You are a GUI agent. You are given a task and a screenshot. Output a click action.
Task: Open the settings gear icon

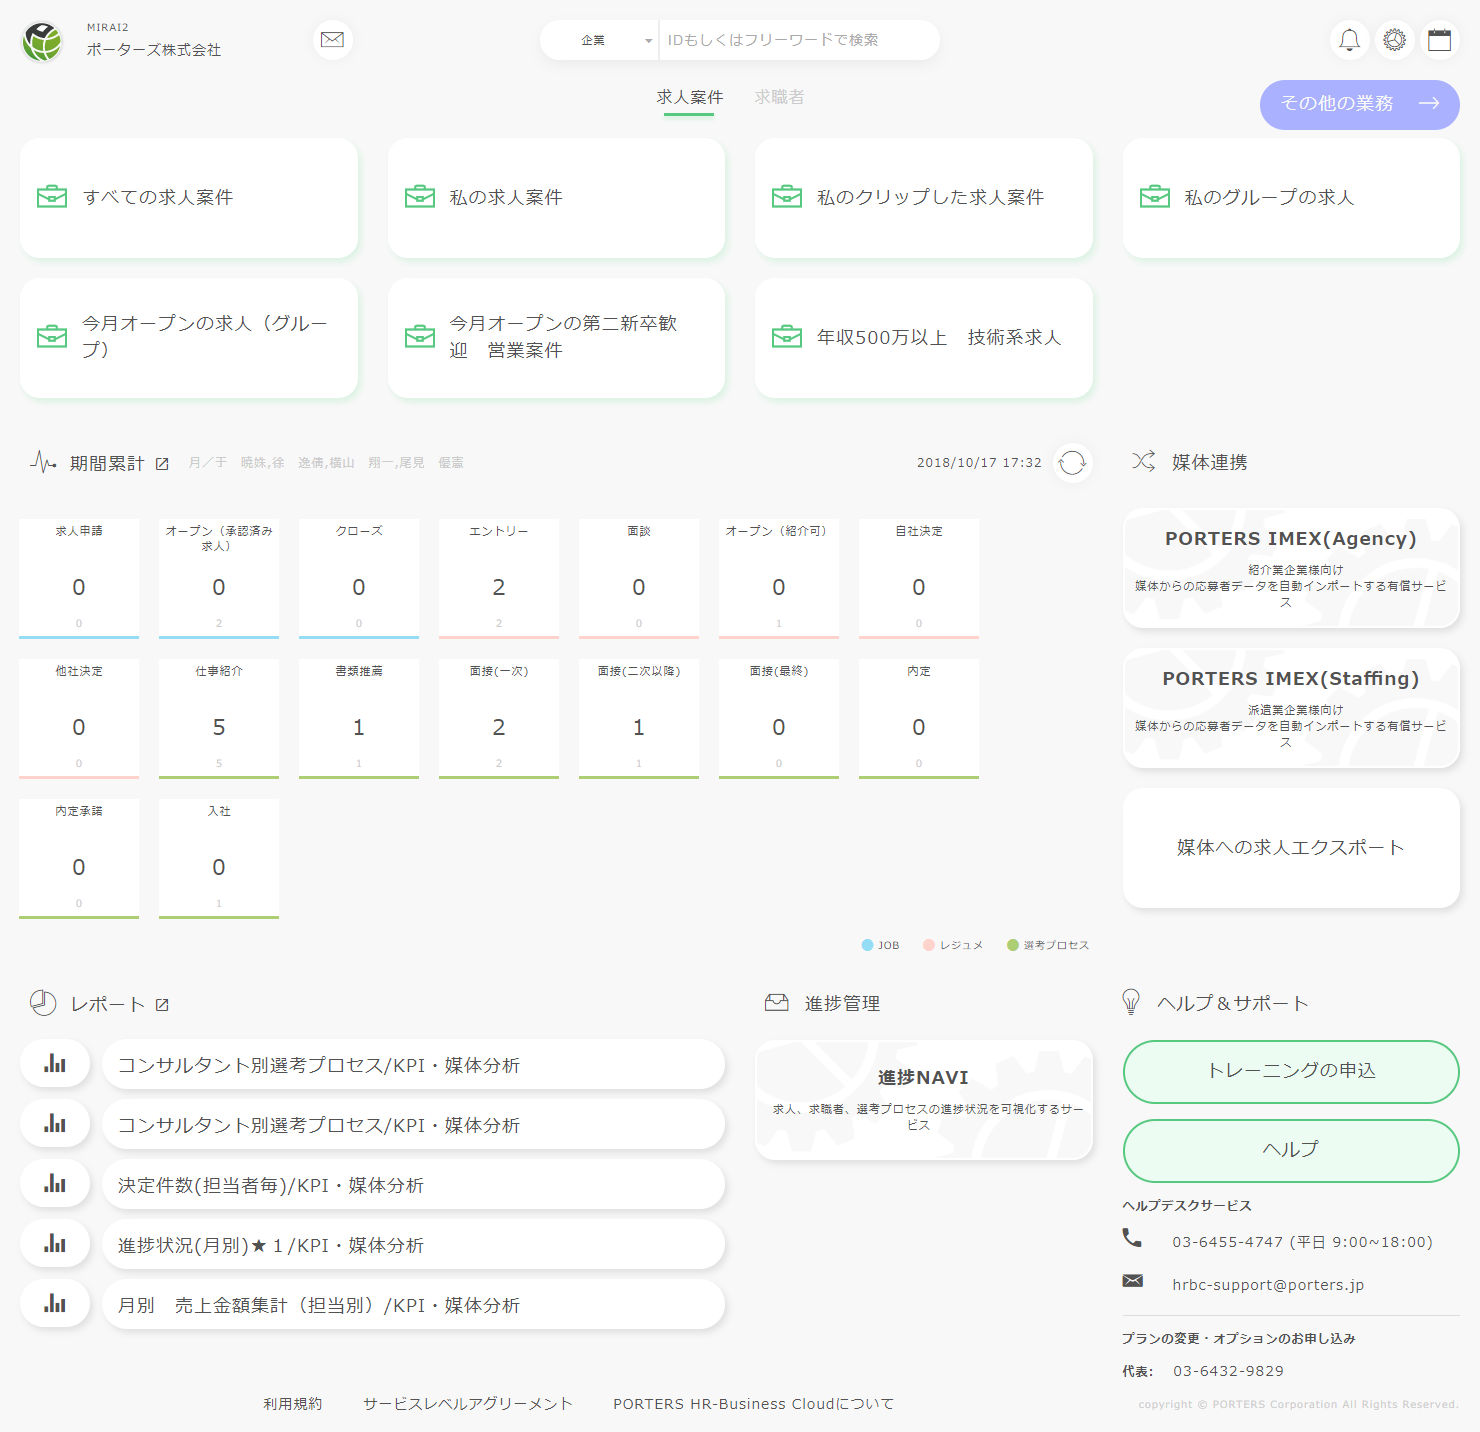(x=1395, y=40)
